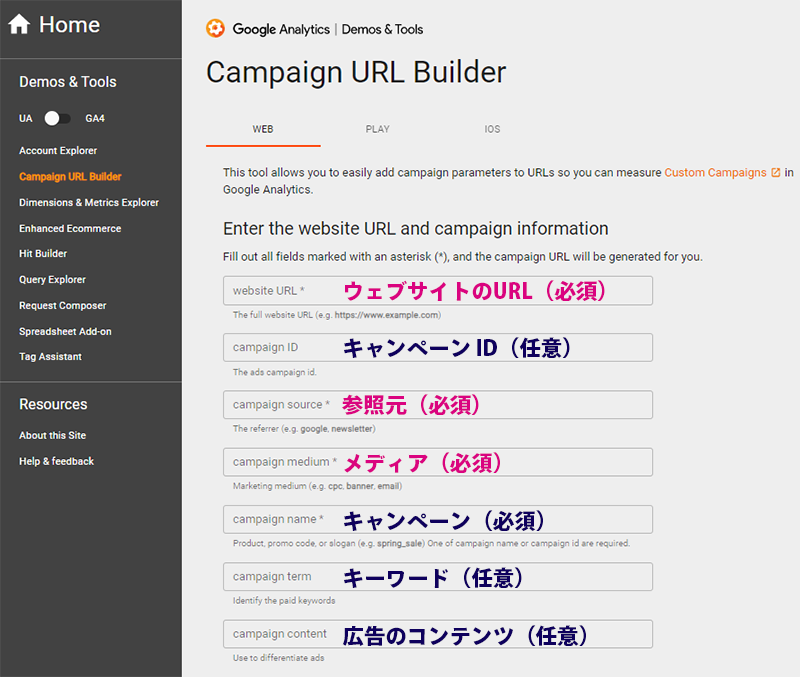Click "The full website URL" helper text
800x677 pixels.
click(337, 315)
